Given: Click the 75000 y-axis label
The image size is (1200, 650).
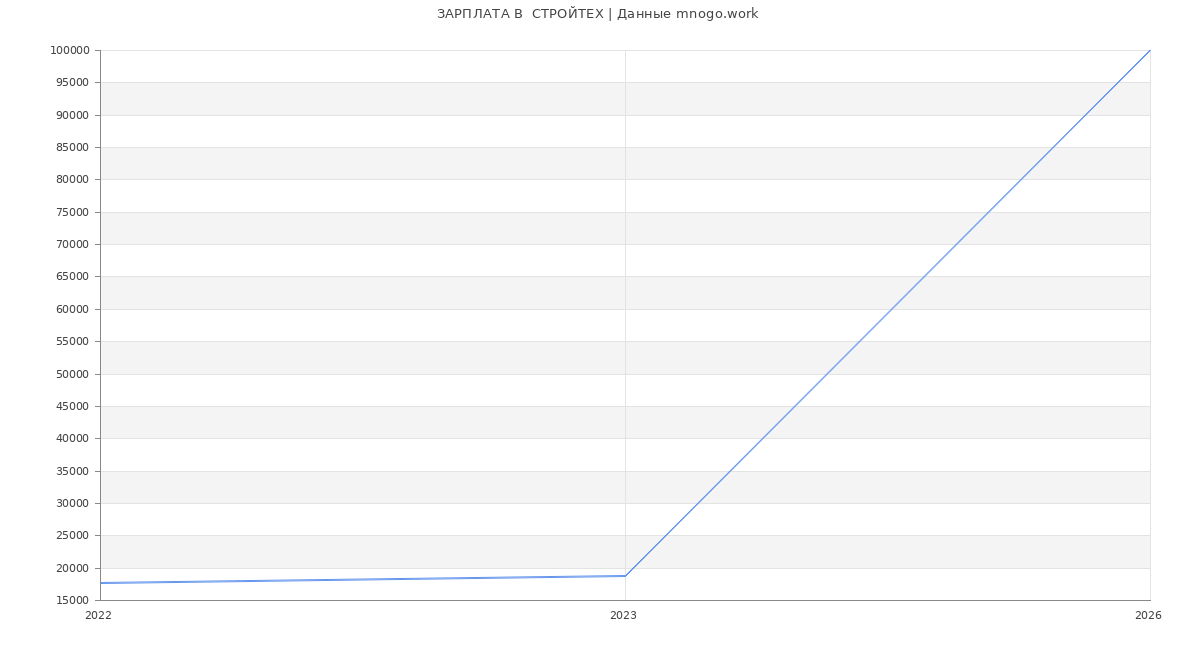Looking at the screenshot, I should [72, 212].
